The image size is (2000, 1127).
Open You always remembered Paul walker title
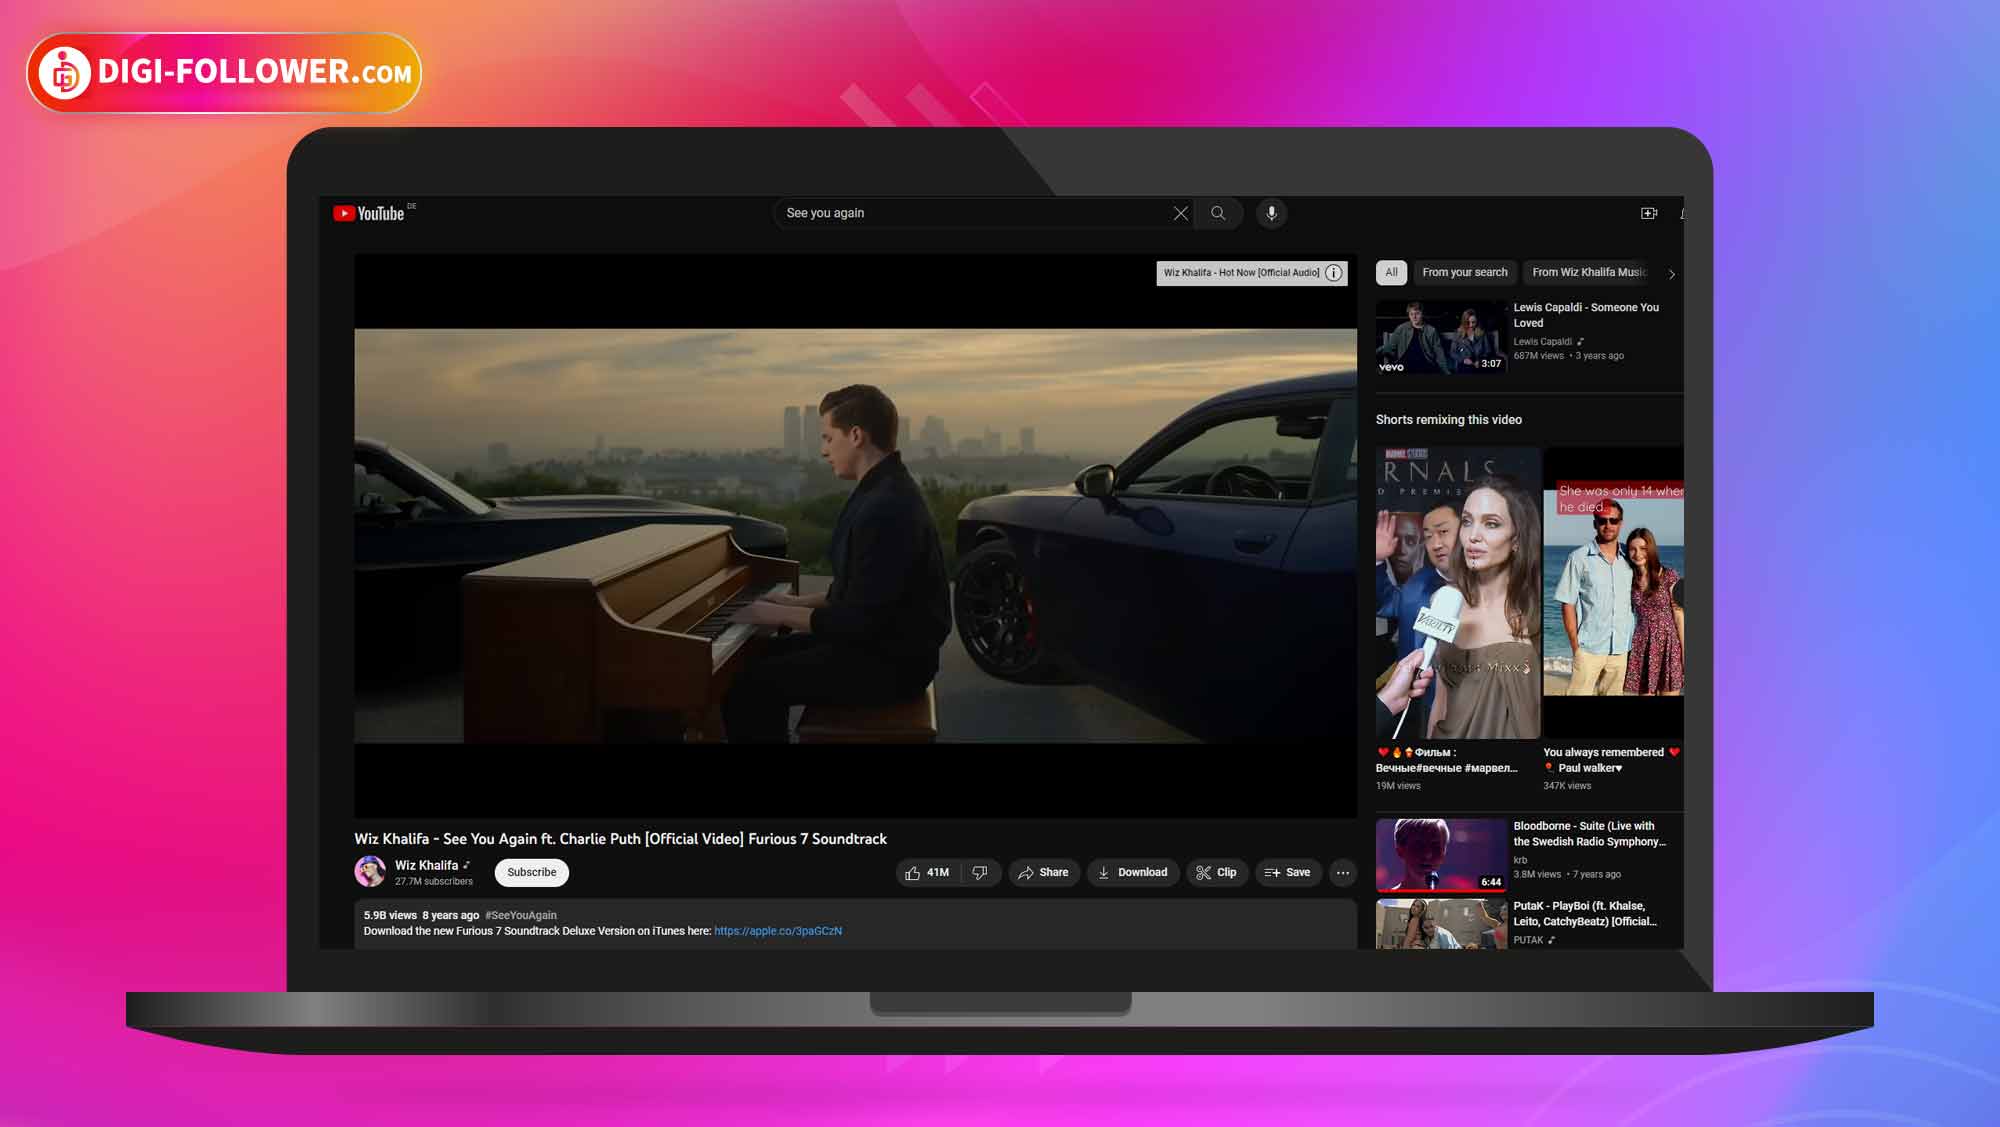point(1611,761)
